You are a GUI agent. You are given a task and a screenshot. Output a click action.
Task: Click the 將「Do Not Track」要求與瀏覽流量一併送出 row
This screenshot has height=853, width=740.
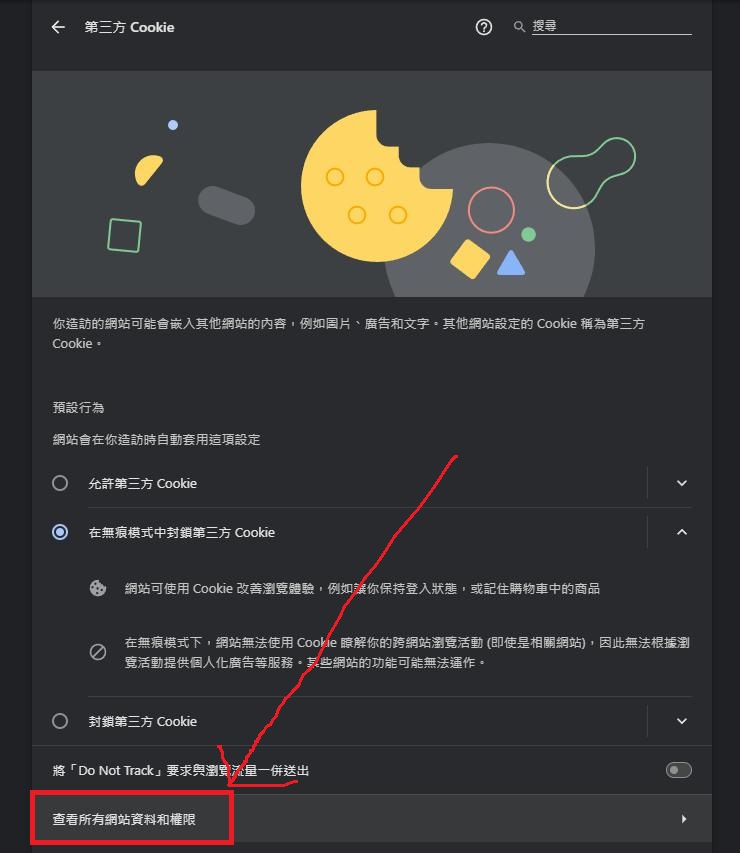click(x=372, y=770)
